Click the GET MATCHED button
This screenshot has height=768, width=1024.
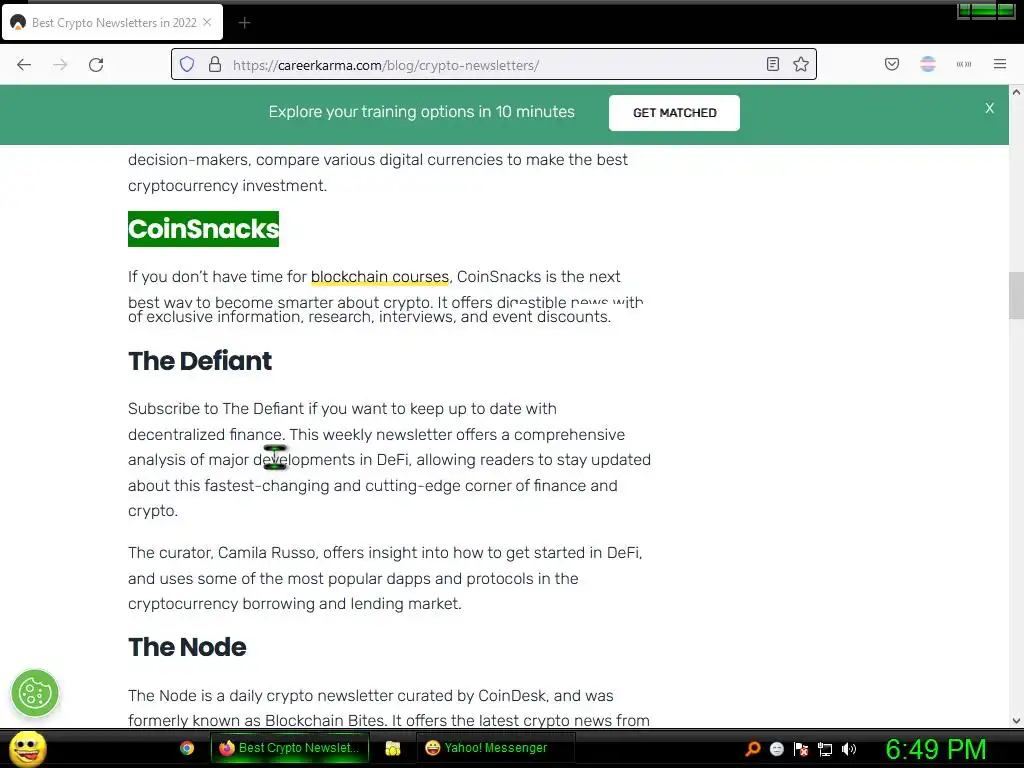[x=674, y=113]
